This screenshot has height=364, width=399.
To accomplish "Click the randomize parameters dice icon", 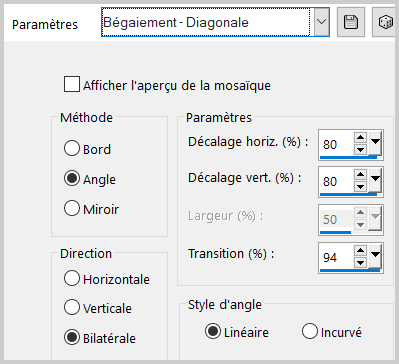I will [385, 22].
